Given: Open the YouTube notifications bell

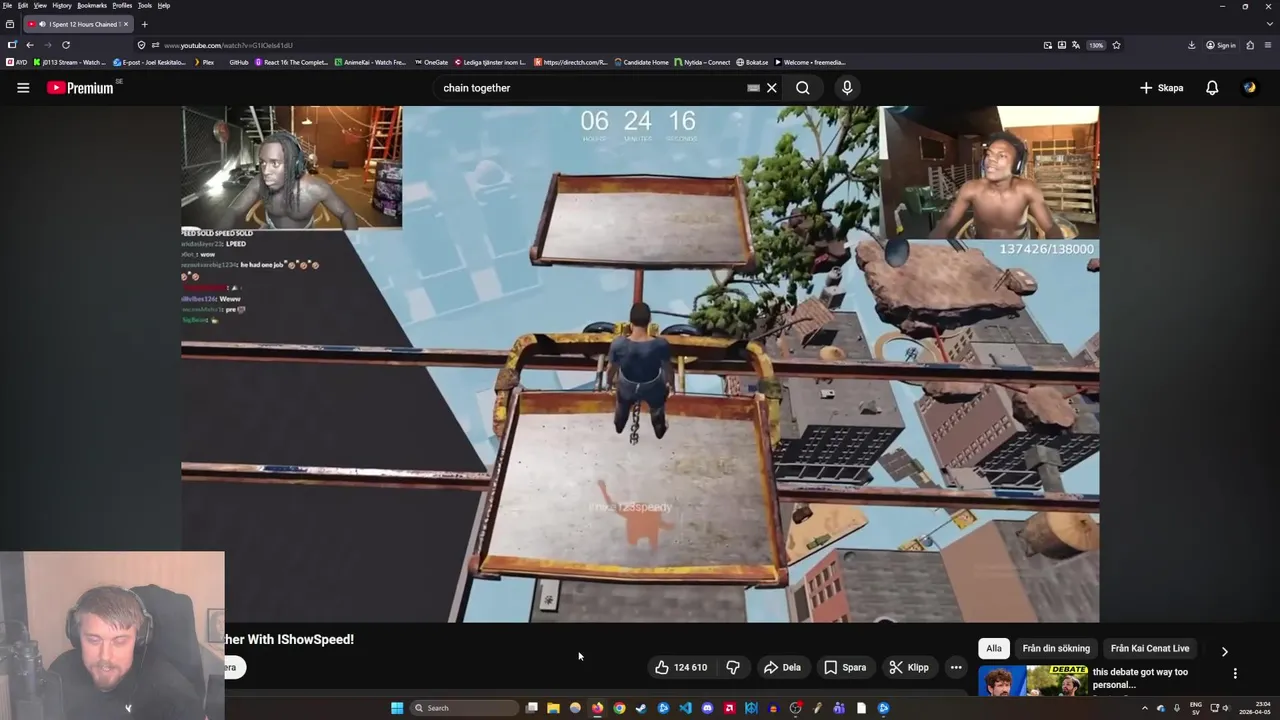Looking at the screenshot, I should click(1212, 88).
